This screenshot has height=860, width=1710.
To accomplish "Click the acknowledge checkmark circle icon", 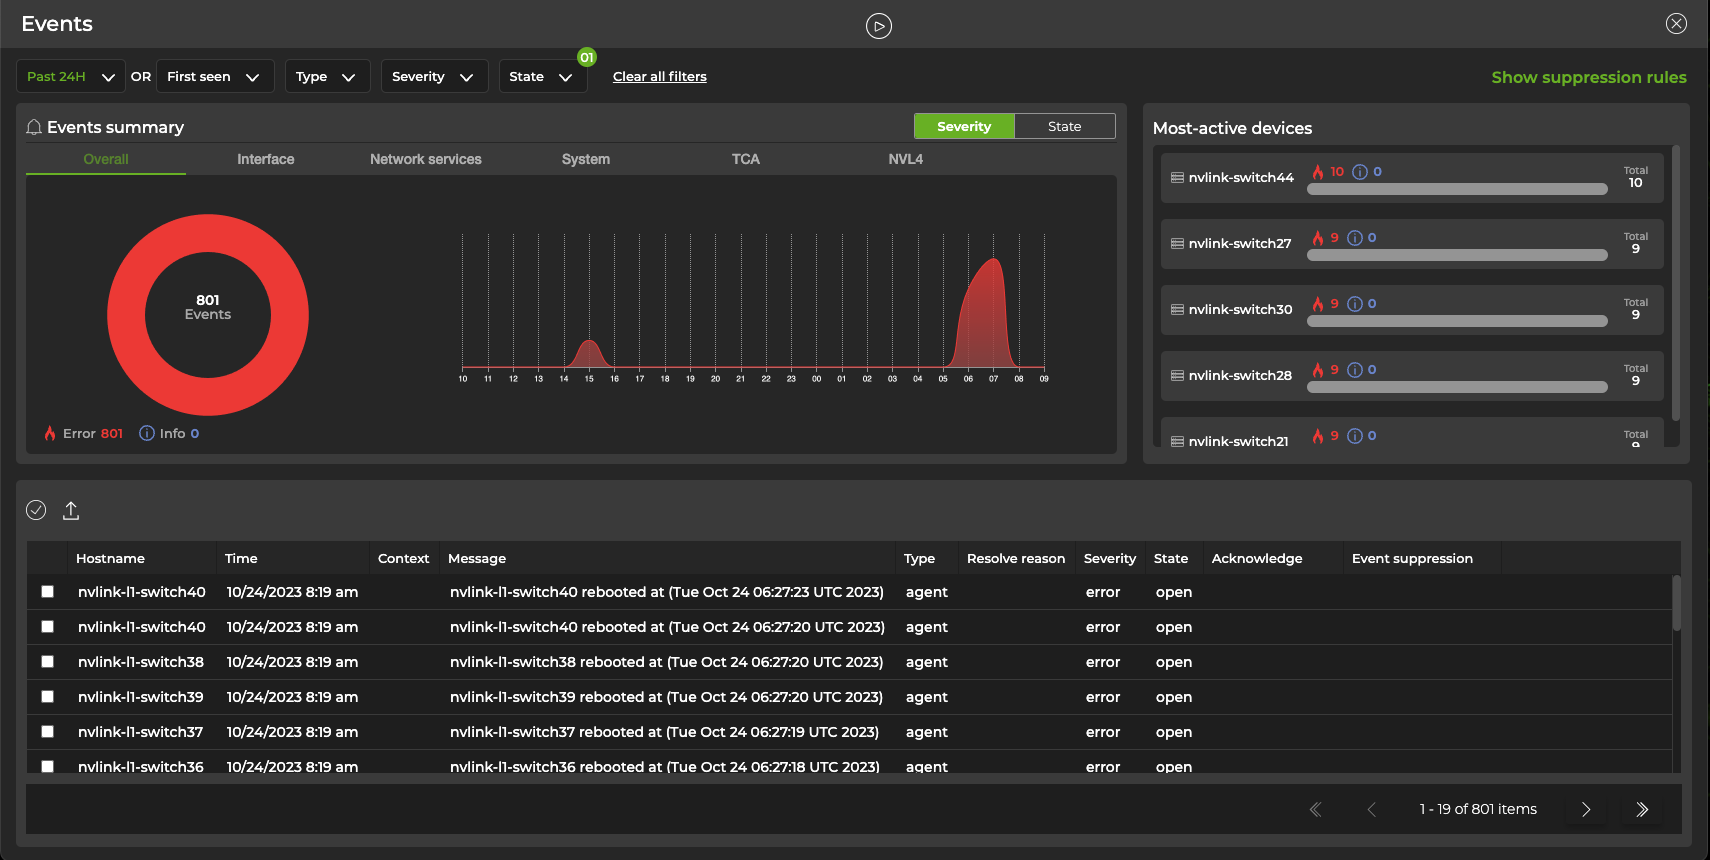I will [36, 510].
